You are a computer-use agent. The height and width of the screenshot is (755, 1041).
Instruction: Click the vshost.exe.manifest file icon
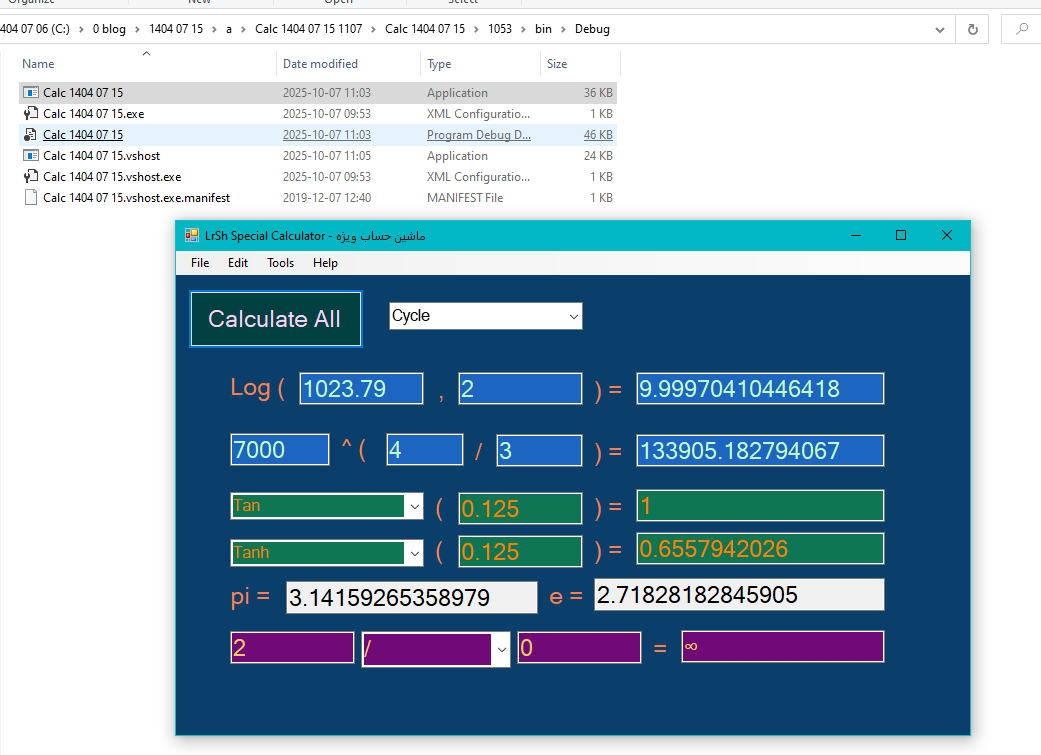coord(30,198)
